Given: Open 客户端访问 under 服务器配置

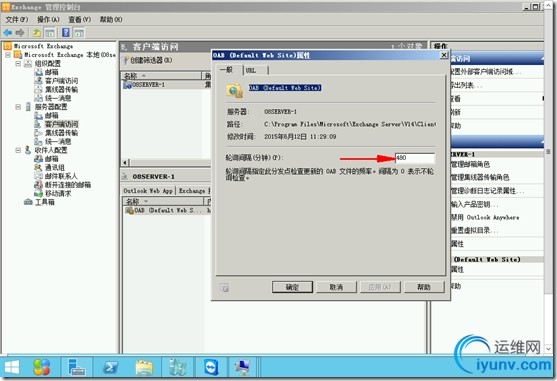Looking at the screenshot, I should click(61, 124).
